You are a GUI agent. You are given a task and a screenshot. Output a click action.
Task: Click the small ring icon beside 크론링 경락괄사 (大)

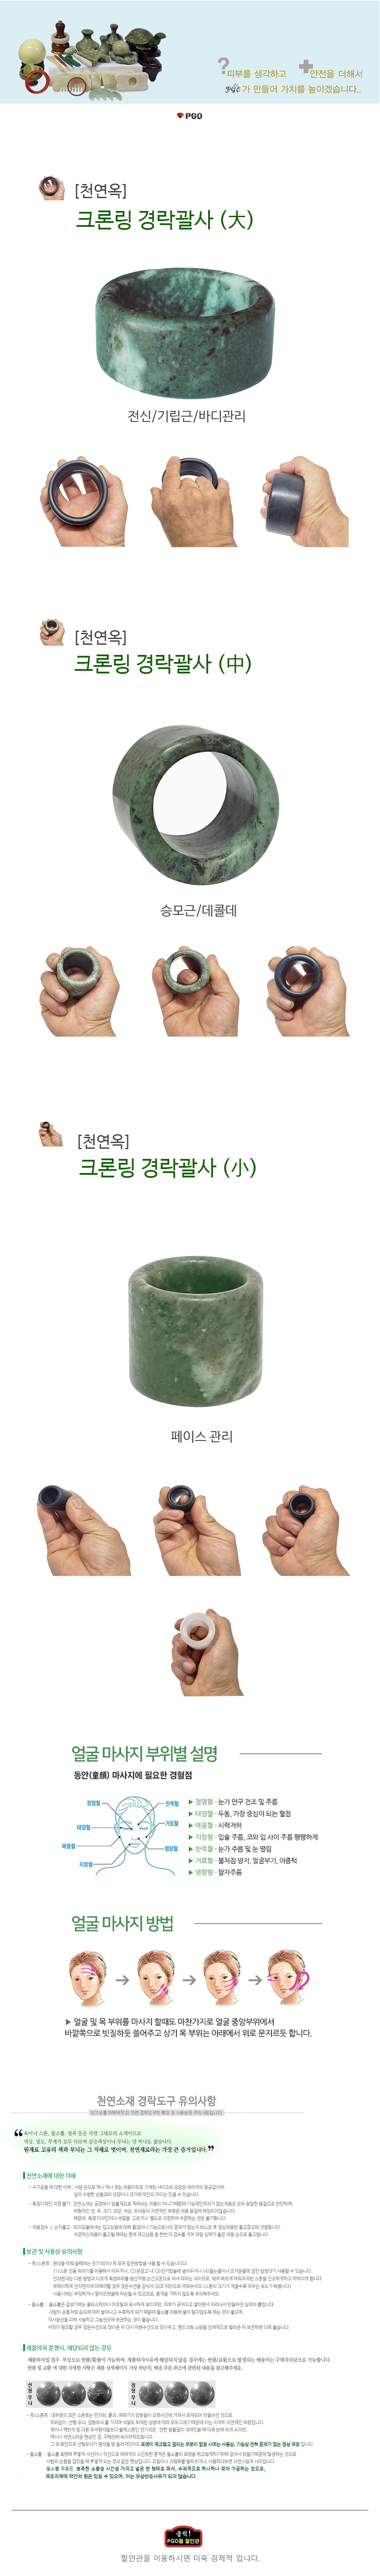[51, 187]
